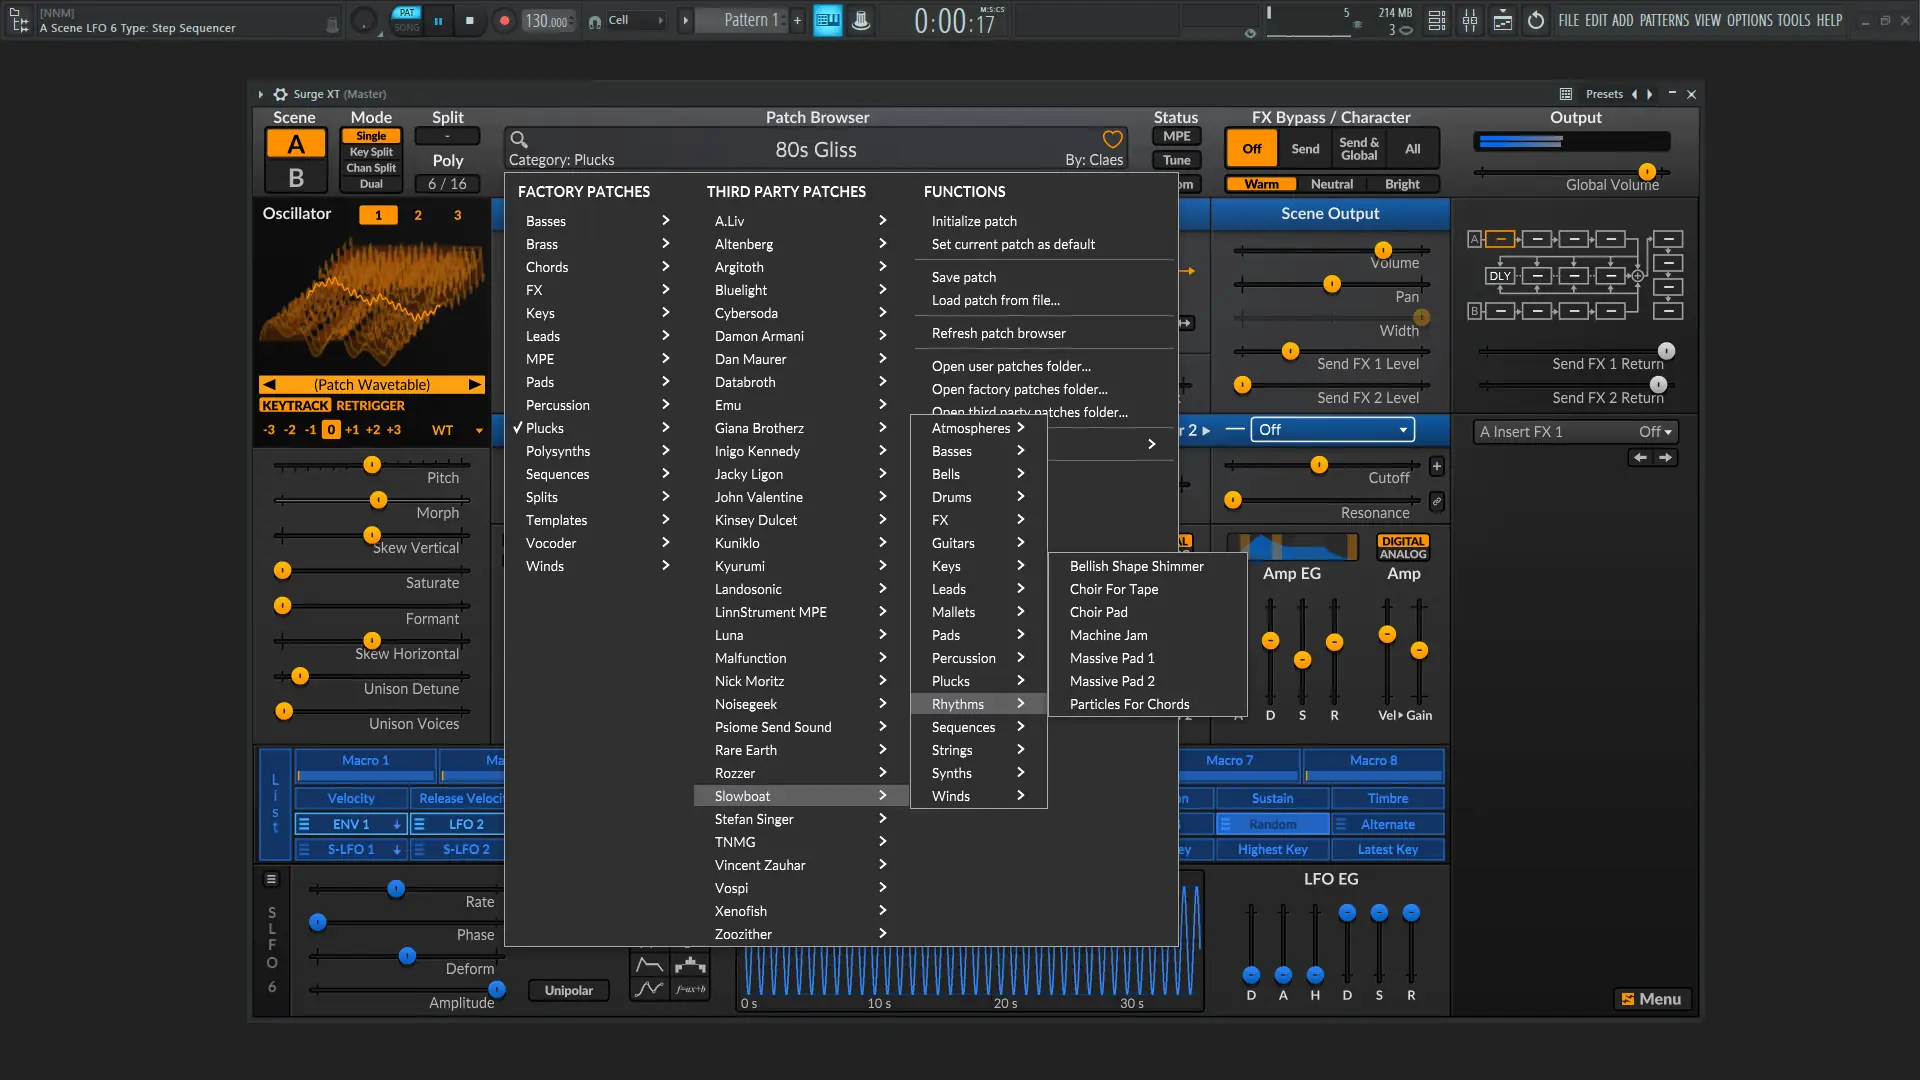Click the Surge XT gear settings icon
The image size is (1920, 1080).
280,94
